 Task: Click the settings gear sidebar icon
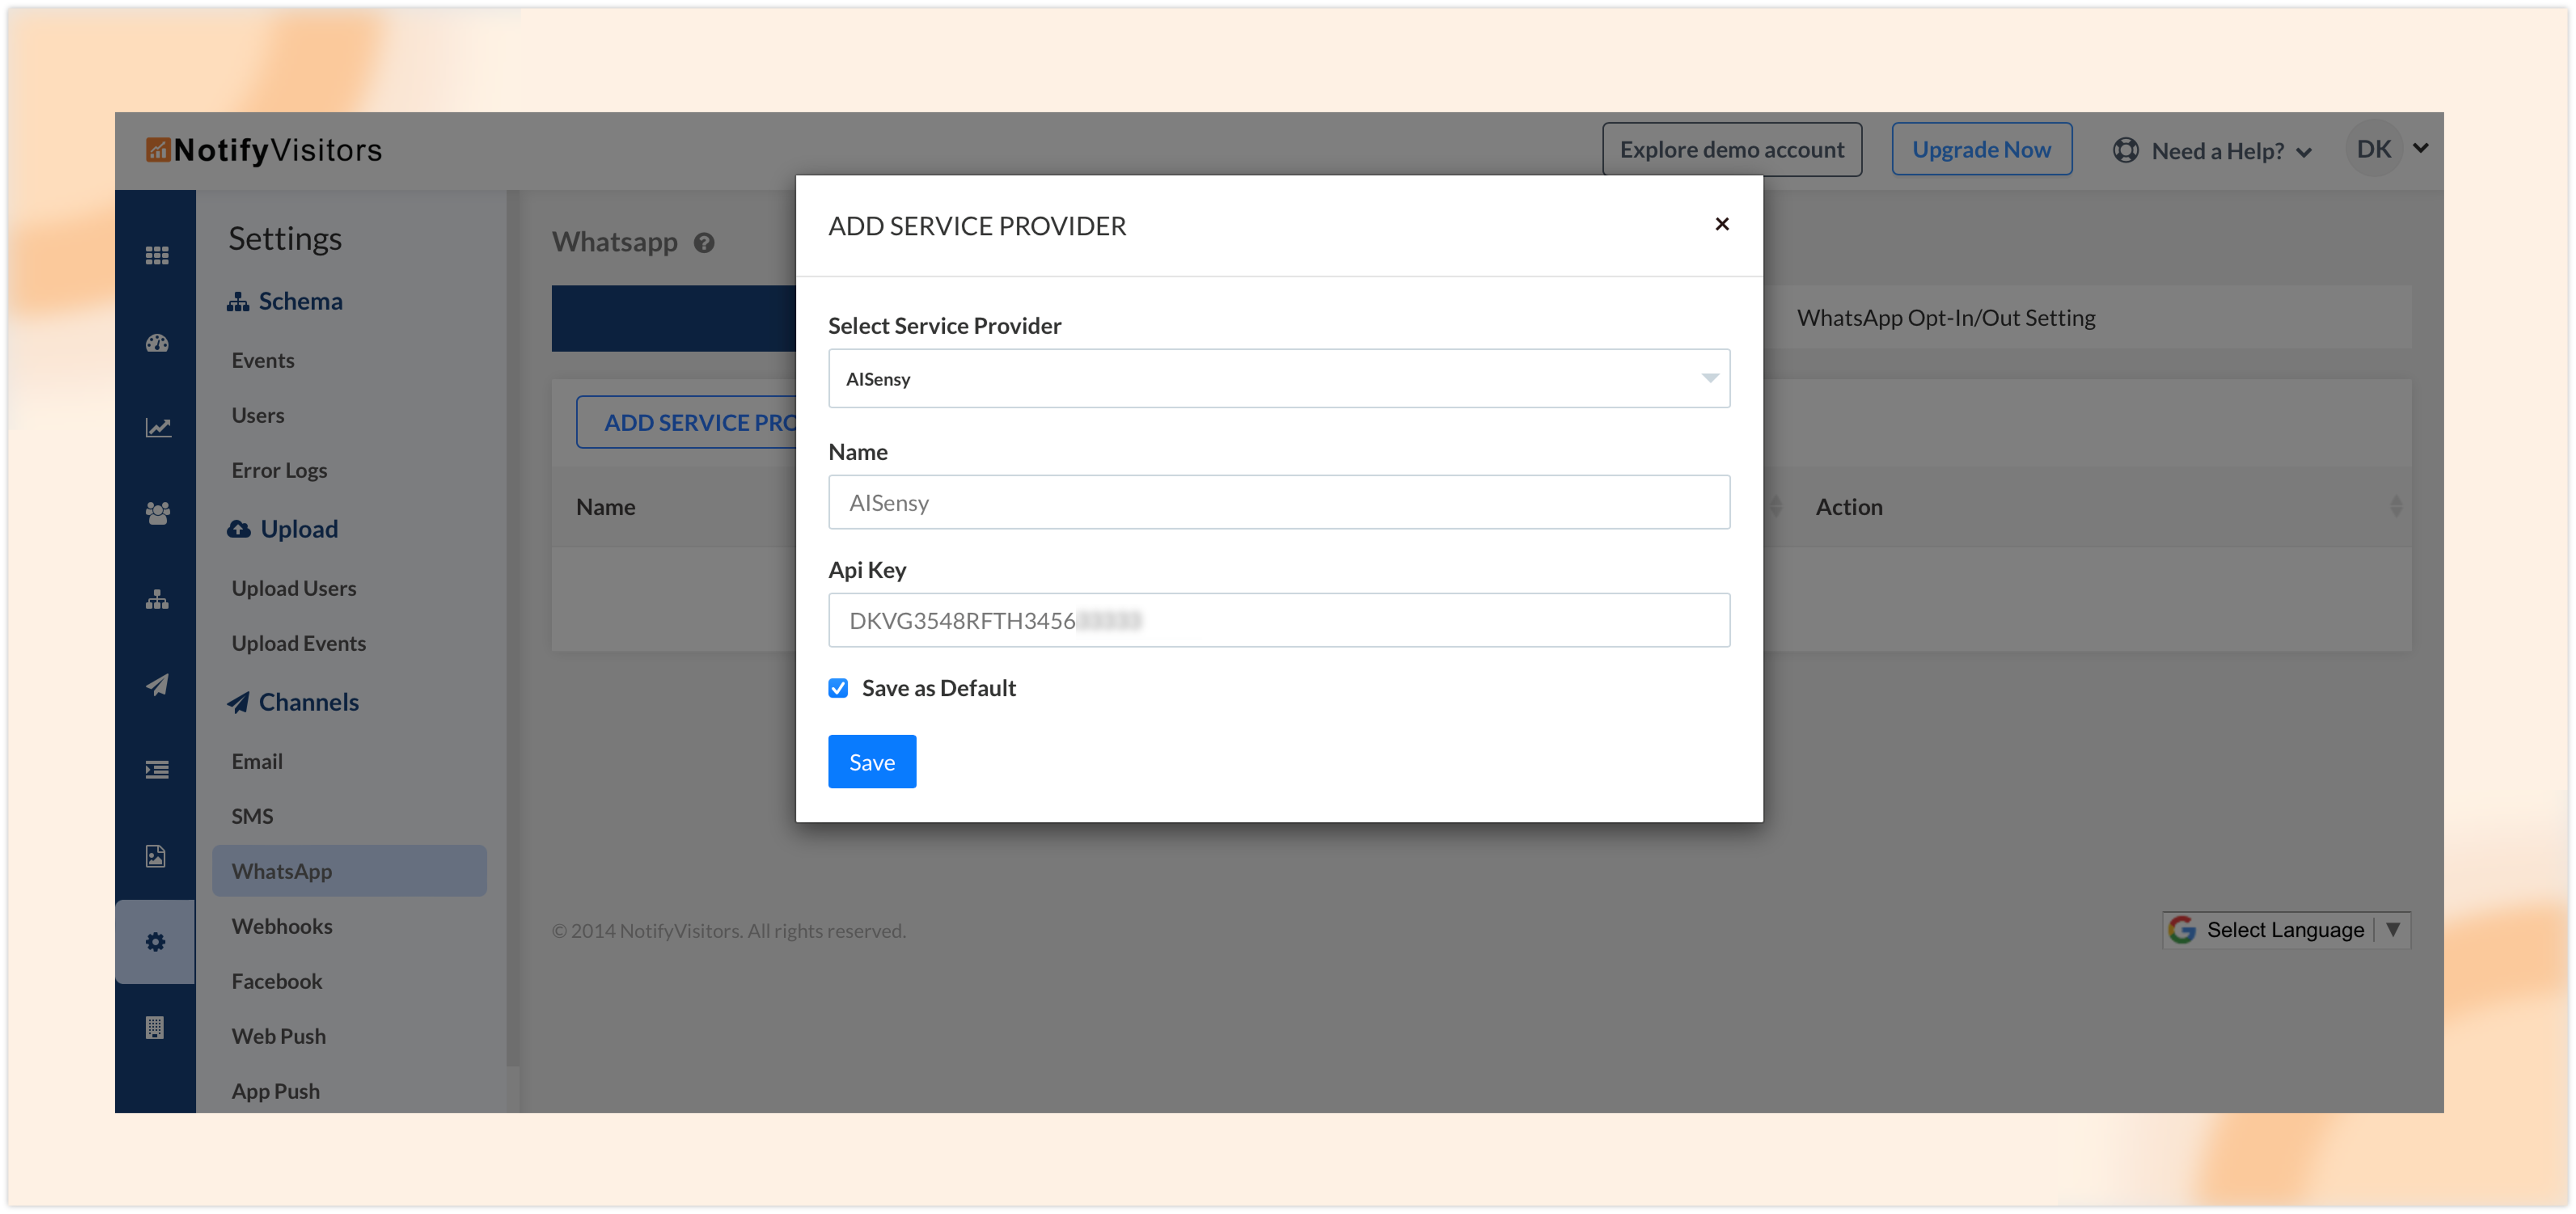[156, 942]
